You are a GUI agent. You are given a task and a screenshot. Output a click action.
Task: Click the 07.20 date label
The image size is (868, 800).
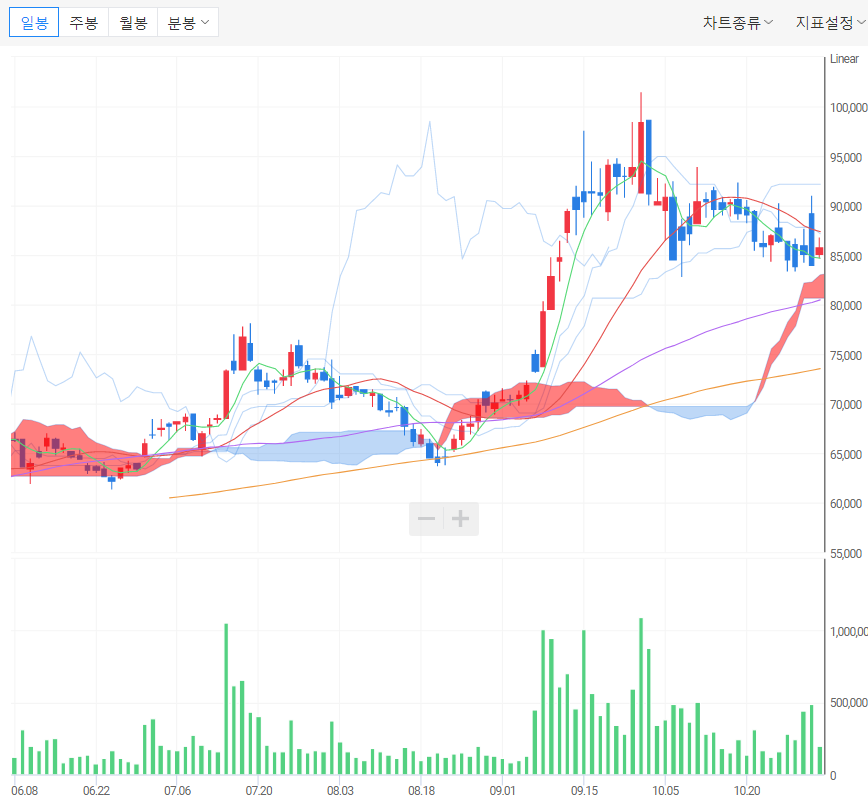tap(259, 790)
